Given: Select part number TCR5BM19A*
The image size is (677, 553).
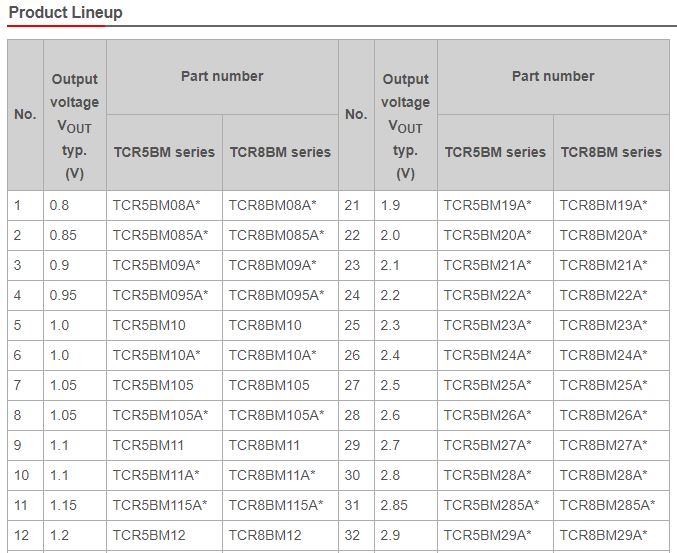Looking at the screenshot, I should pyautogui.click(x=488, y=205).
